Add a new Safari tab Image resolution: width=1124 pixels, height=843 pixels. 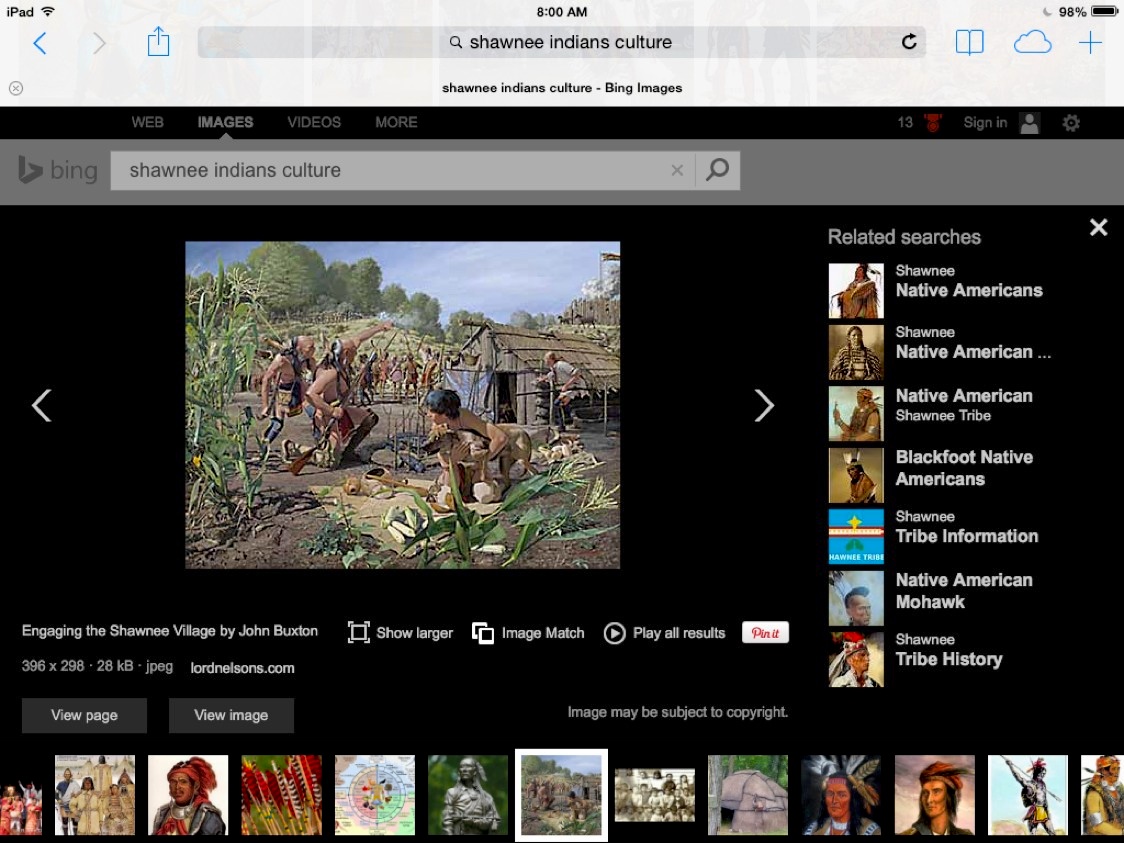[x=1090, y=42]
